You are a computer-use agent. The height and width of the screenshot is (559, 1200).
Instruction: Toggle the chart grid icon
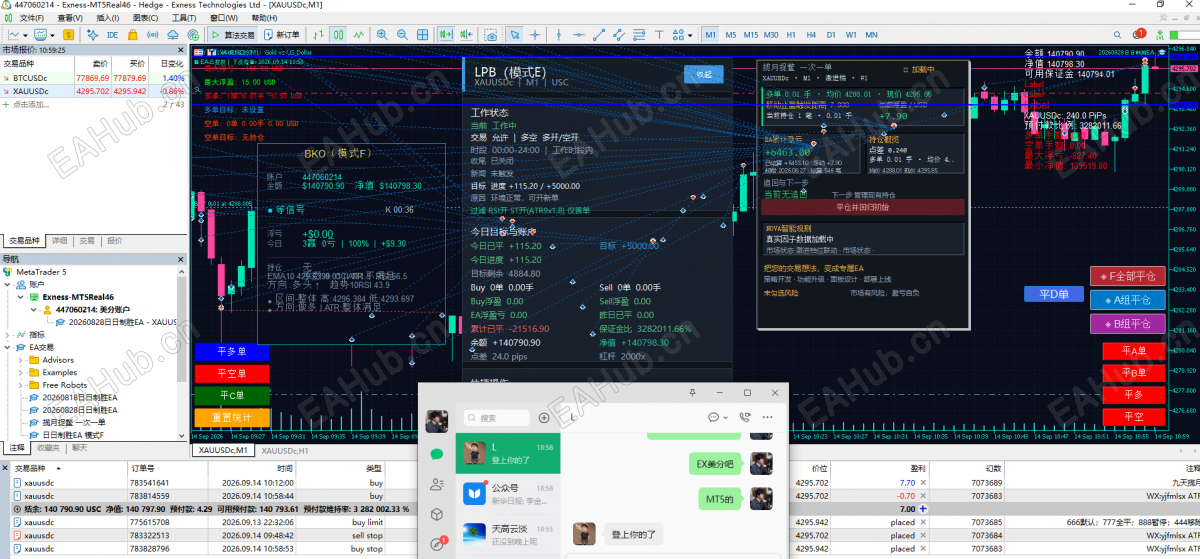(x=422, y=35)
